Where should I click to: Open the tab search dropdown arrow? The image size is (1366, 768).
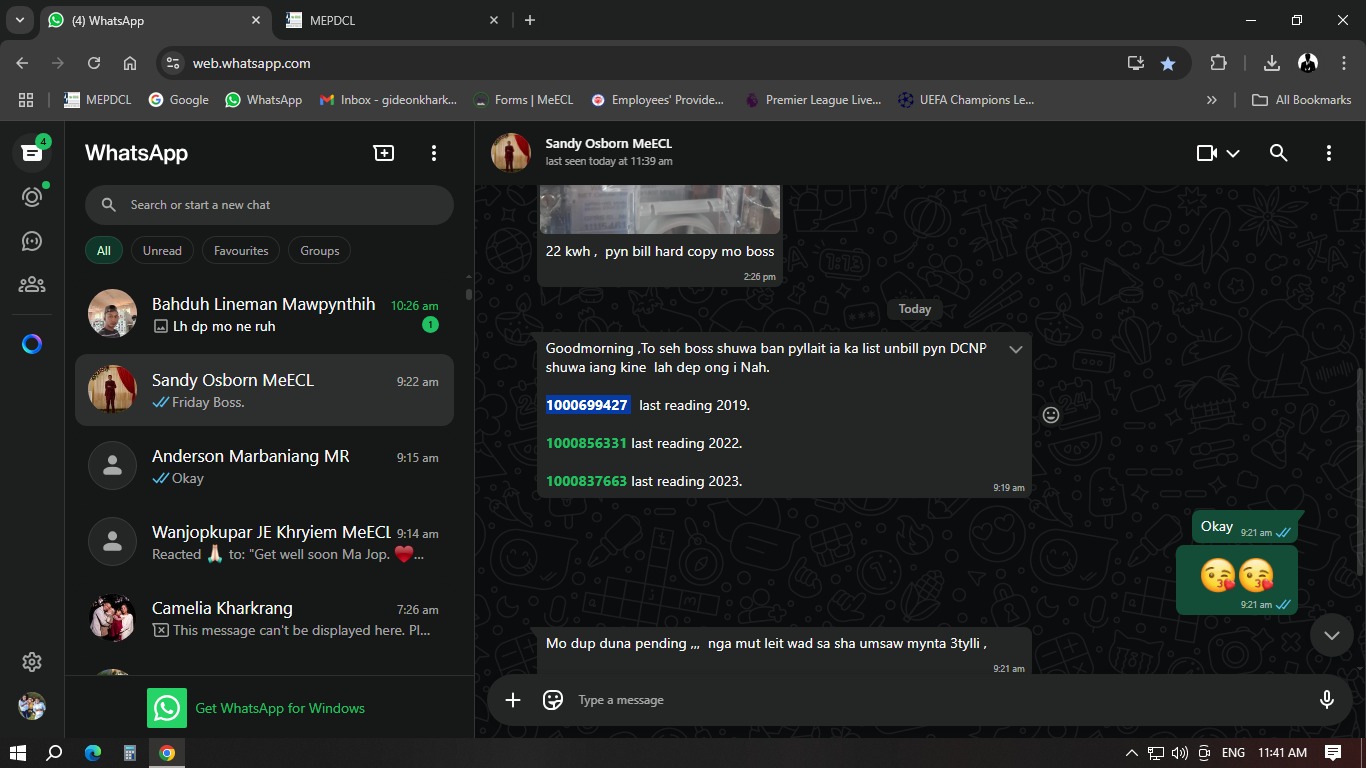pos(19,20)
